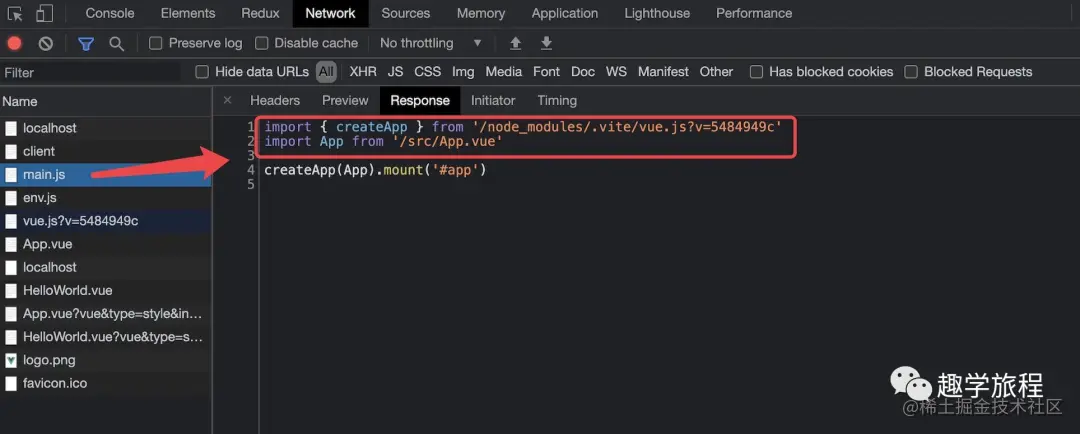The height and width of the screenshot is (434, 1080).
Task: Export HAR file with download arrow
Action: (x=546, y=43)
